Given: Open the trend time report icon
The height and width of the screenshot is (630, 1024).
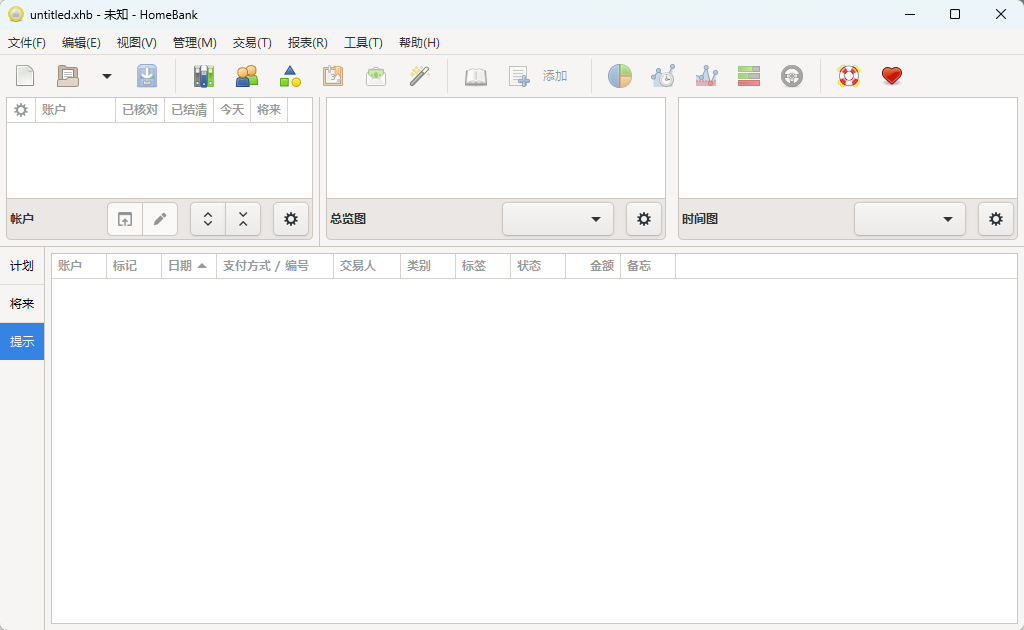Looking at the screenshot, I should 663,76.
